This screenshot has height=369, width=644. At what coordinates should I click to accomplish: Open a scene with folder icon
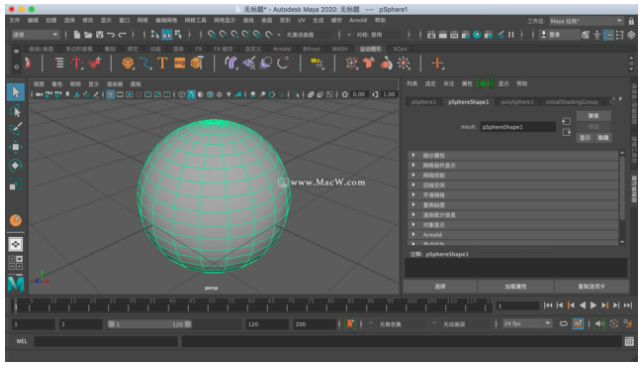[88, 35]
